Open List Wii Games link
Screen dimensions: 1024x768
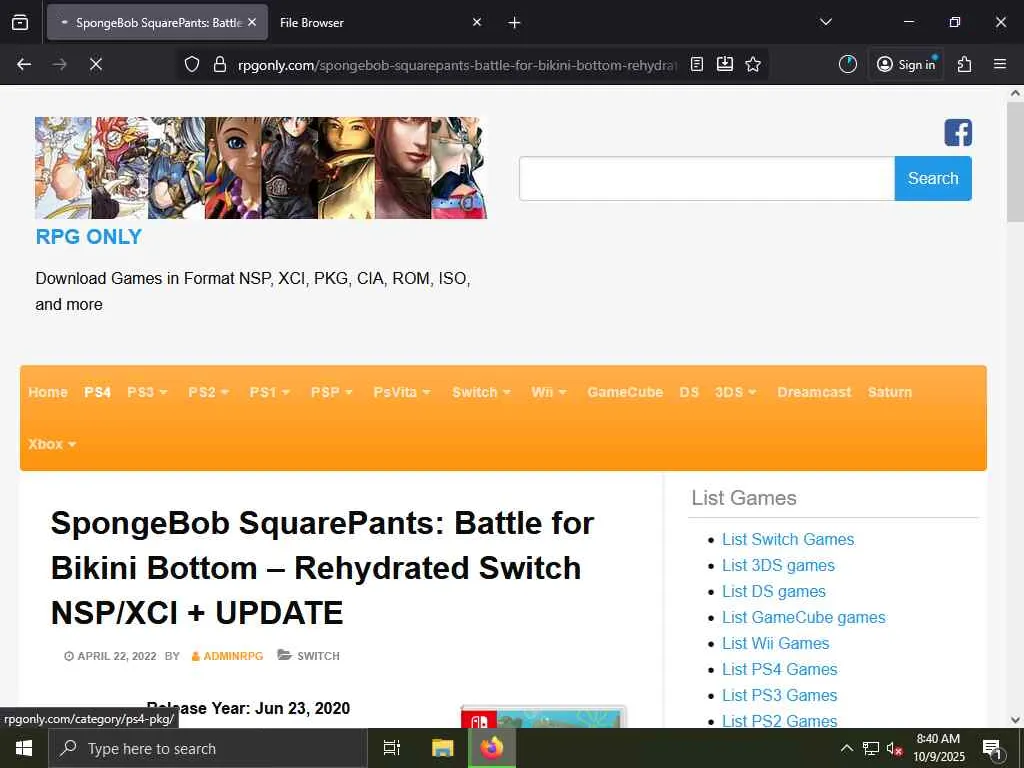tap(775, 643)
